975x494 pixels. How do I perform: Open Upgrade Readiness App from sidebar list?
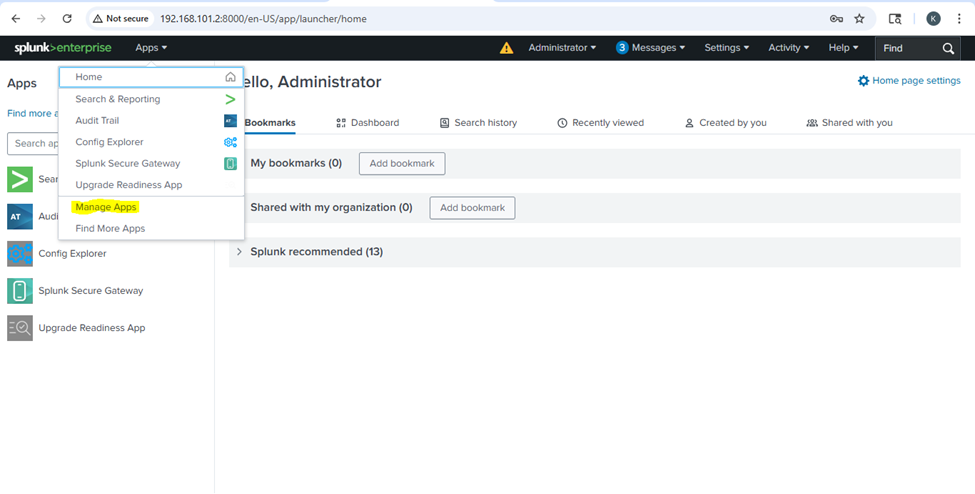coord(92,328)
